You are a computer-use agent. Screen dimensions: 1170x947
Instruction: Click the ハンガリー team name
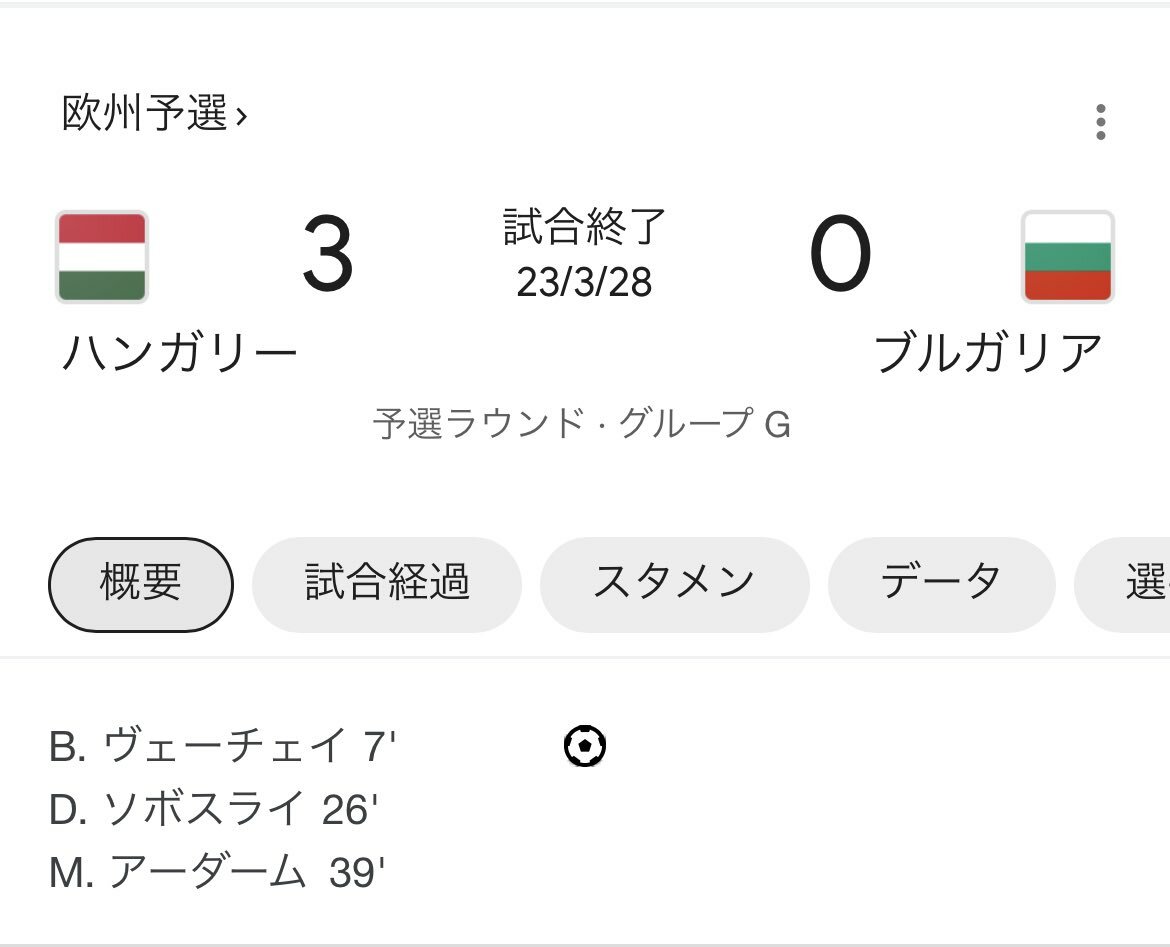180,352
